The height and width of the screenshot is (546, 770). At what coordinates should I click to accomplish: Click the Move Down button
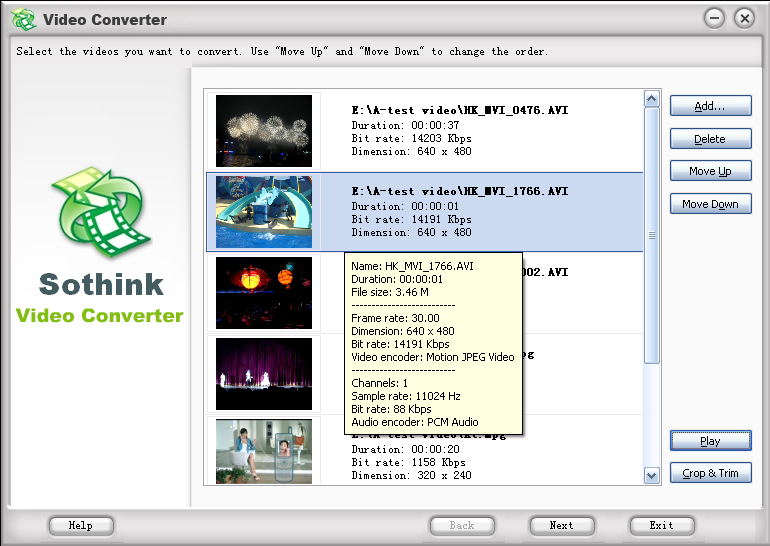[x=711, y=204]
